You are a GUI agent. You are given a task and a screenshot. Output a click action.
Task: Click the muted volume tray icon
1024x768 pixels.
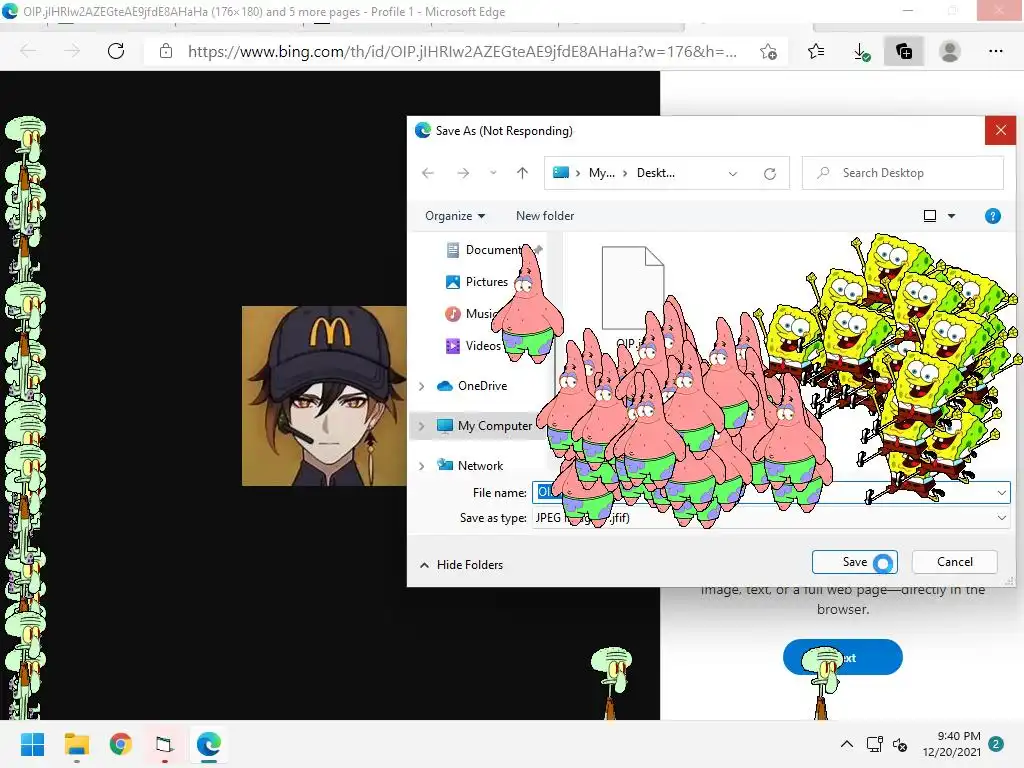coord(900,744)
